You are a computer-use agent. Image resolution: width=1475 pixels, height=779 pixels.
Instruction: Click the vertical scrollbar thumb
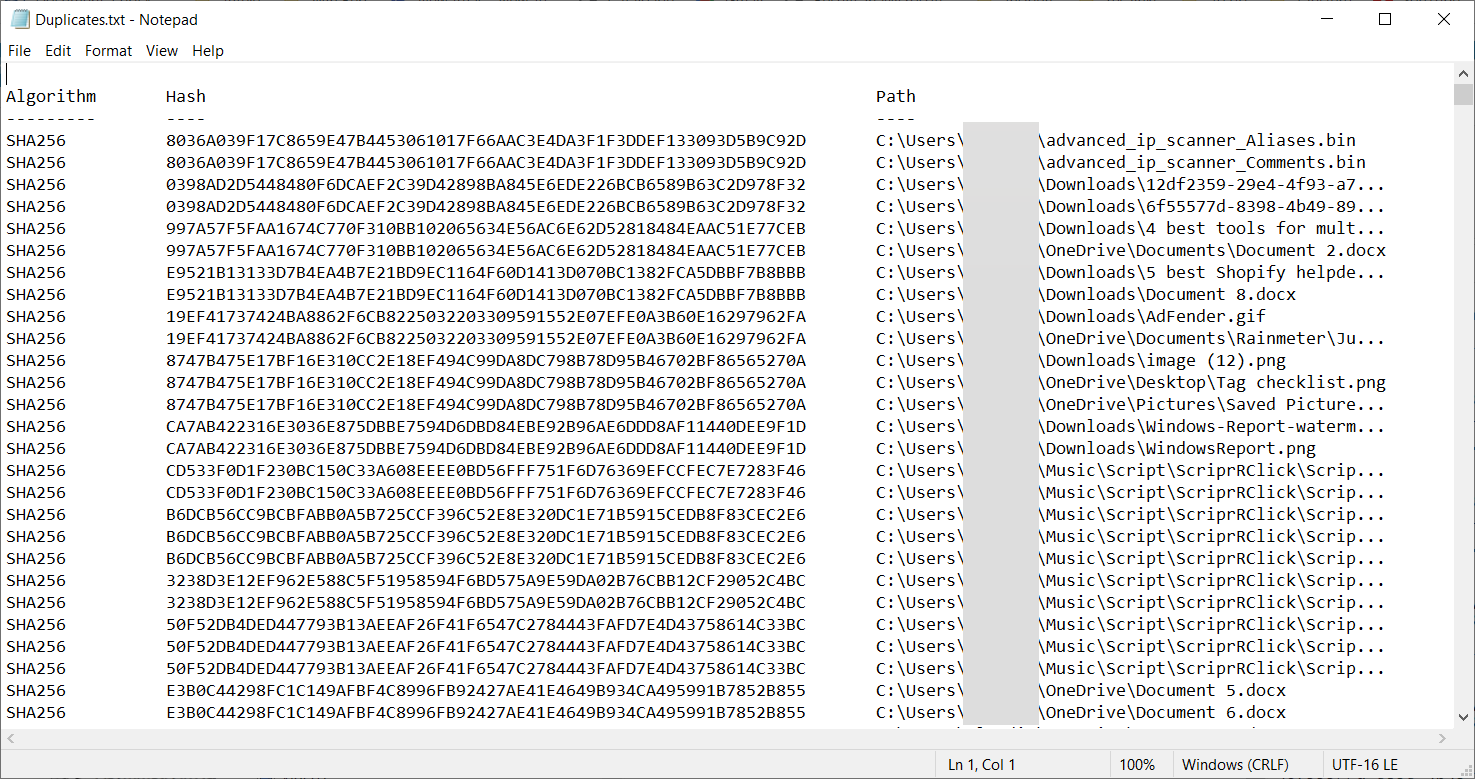pyautogui.click(x=1464, y=95)
